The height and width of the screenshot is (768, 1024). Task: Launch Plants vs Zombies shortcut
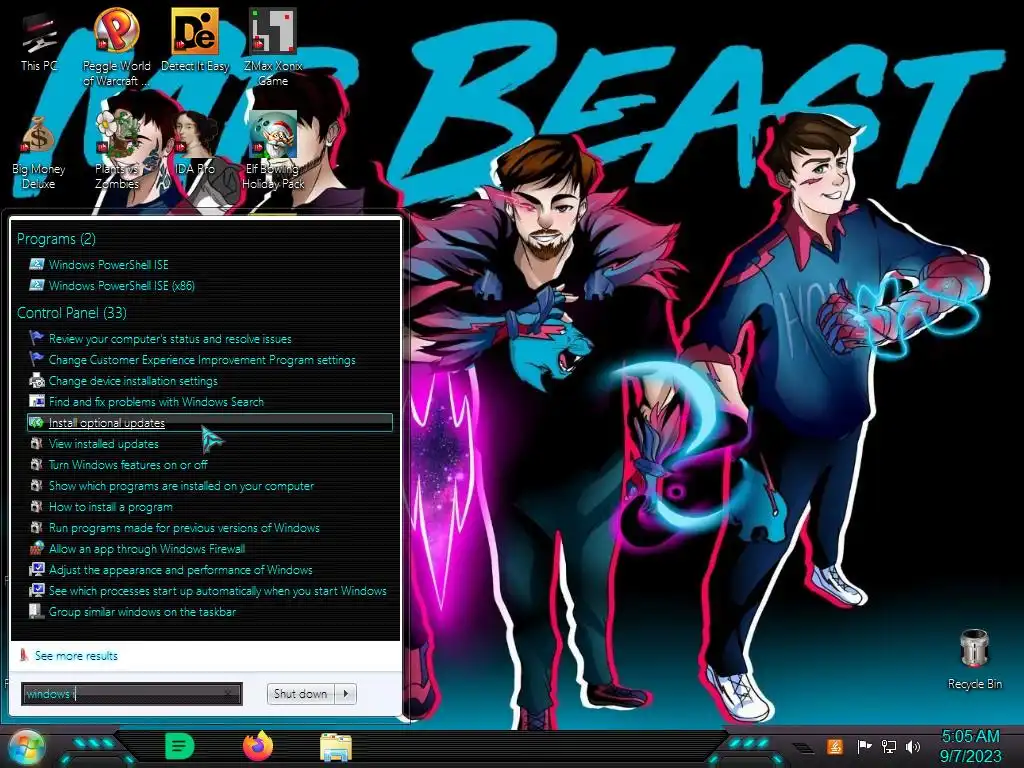(116, 152)
